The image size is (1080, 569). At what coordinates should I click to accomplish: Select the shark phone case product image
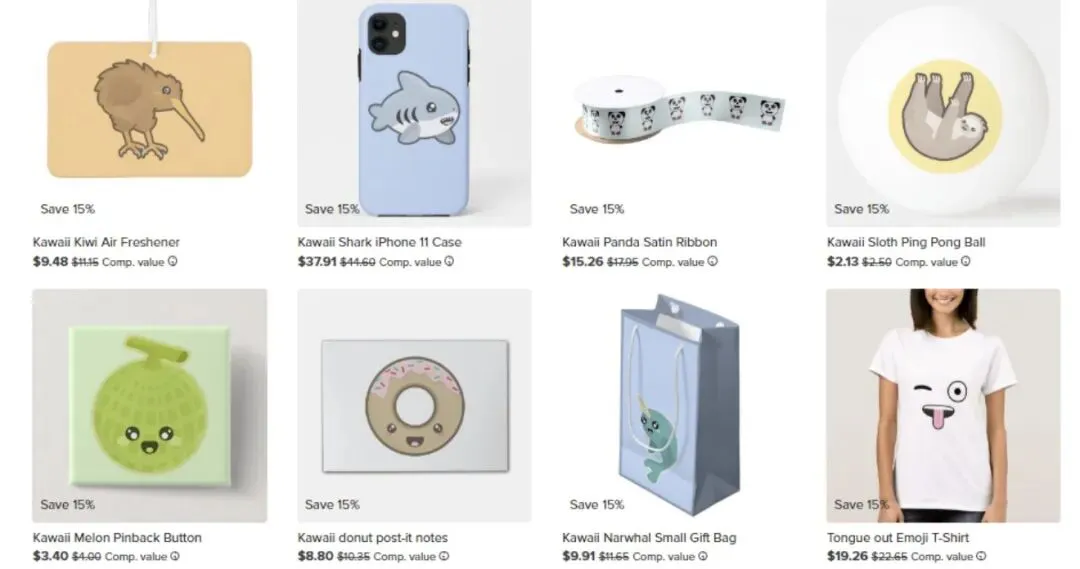click(414, 114)
